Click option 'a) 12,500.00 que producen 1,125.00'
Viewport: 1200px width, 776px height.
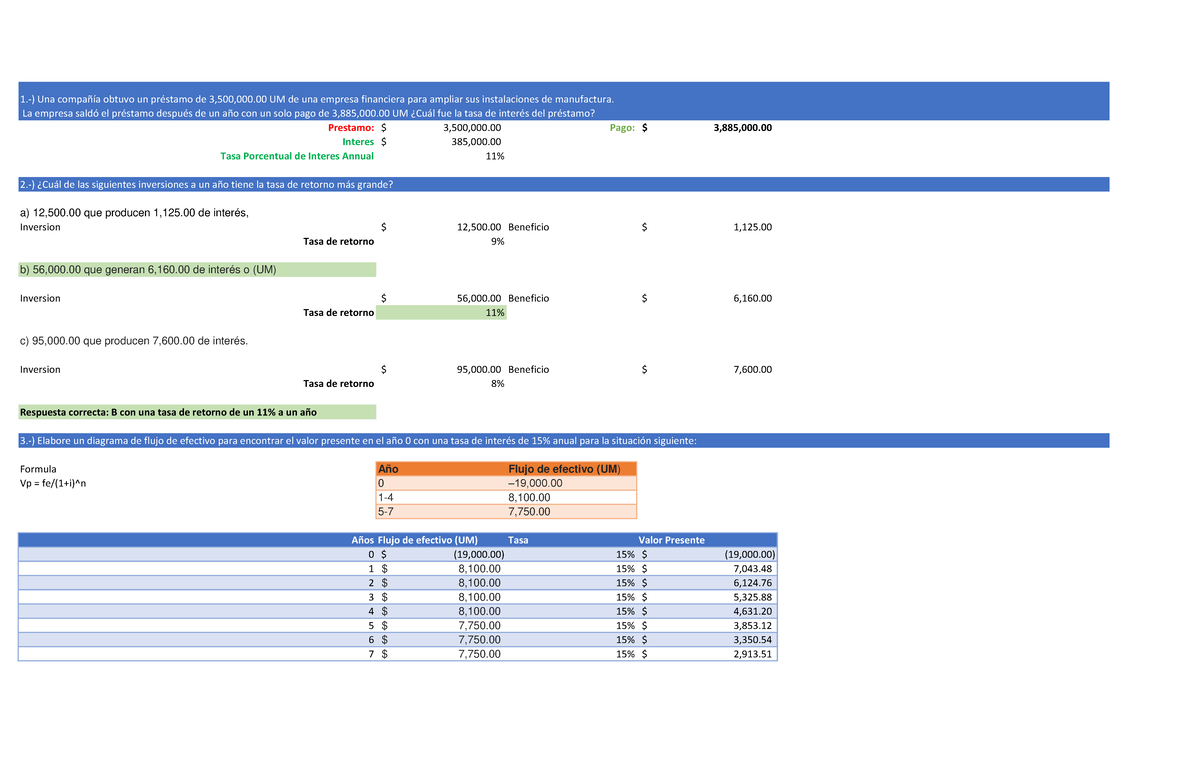[x=134, y=213]
